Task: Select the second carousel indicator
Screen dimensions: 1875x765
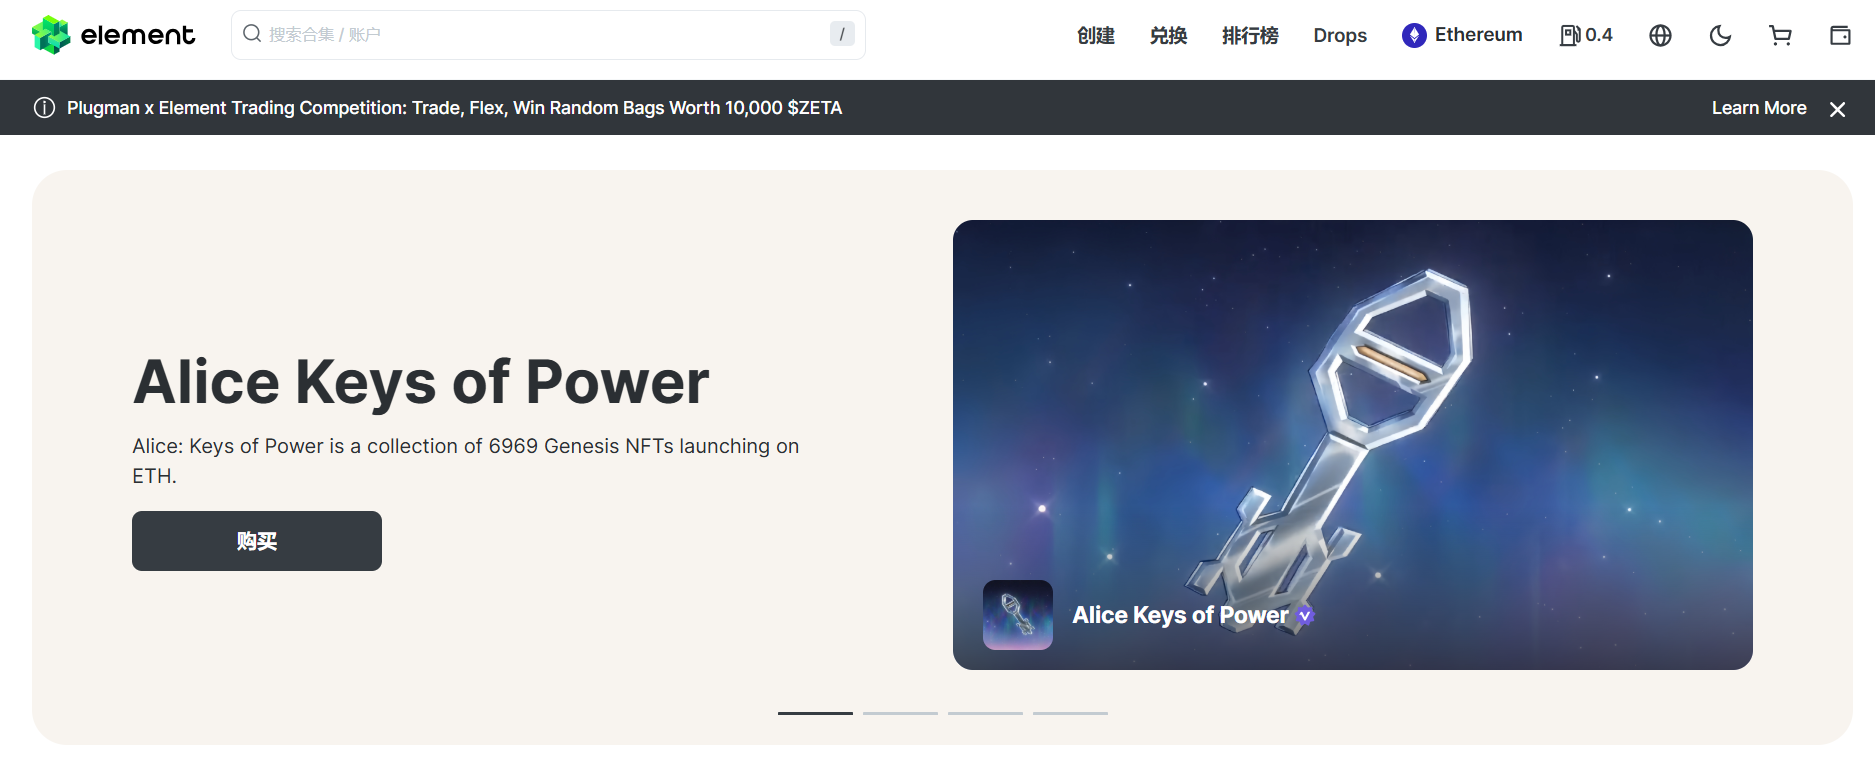Action: point(900,713)
